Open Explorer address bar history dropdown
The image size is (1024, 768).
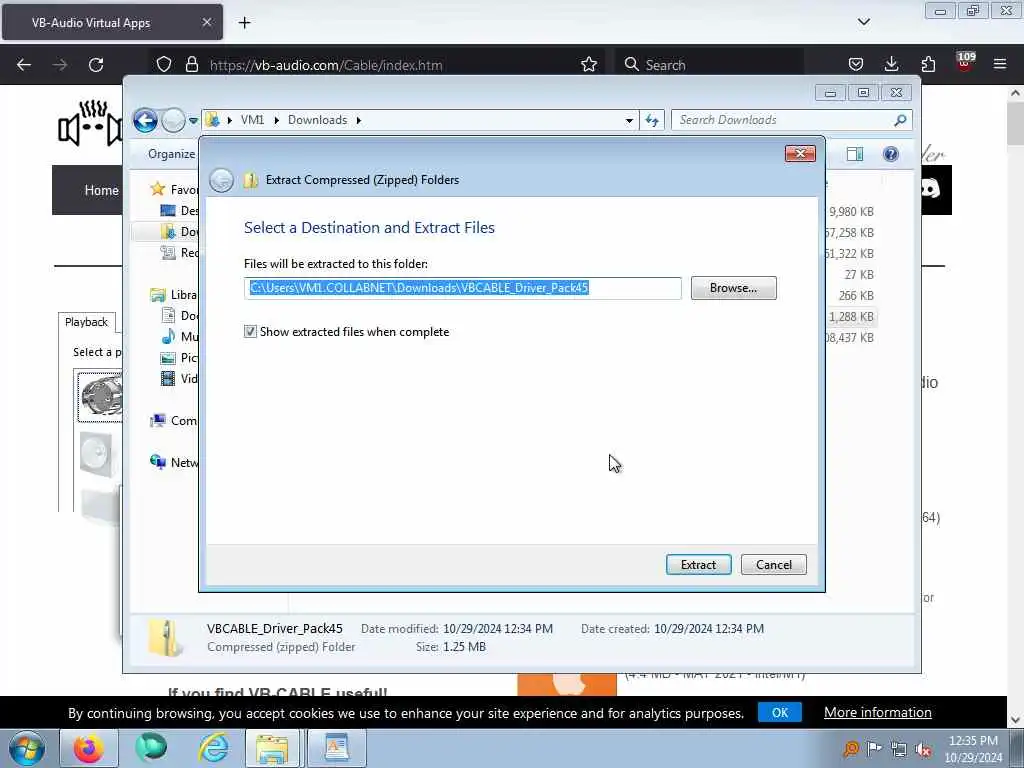coord(629,120)
